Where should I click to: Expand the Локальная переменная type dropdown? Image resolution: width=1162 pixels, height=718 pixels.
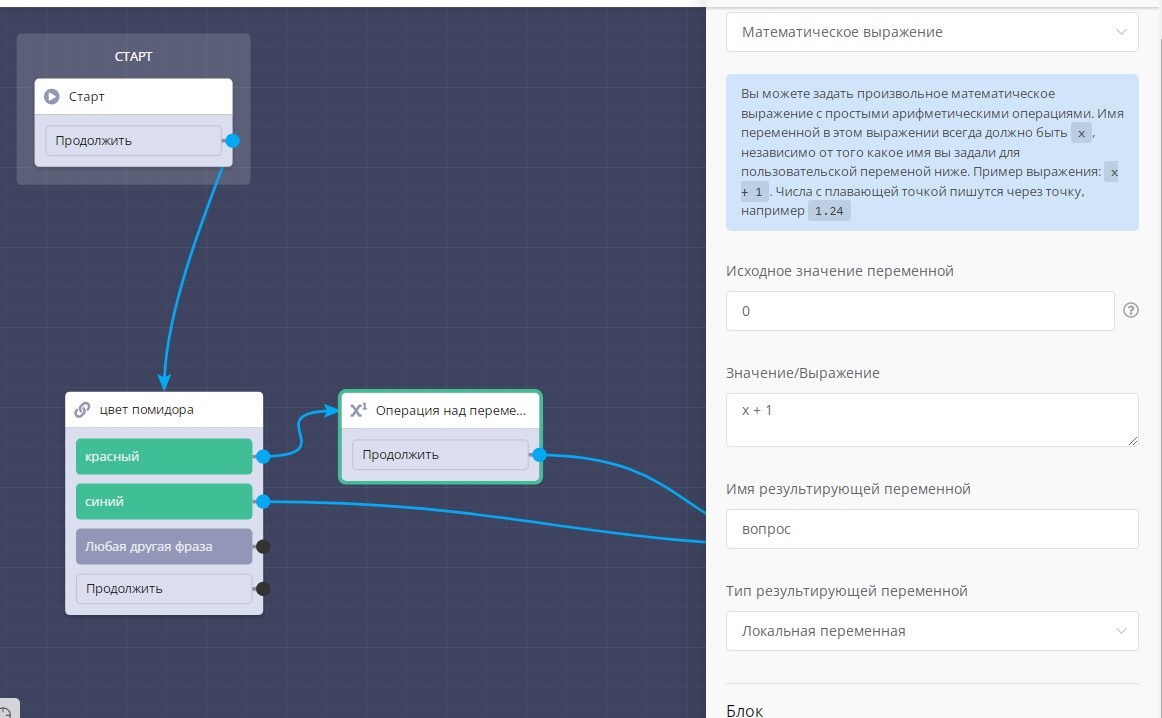coord(931,631)
